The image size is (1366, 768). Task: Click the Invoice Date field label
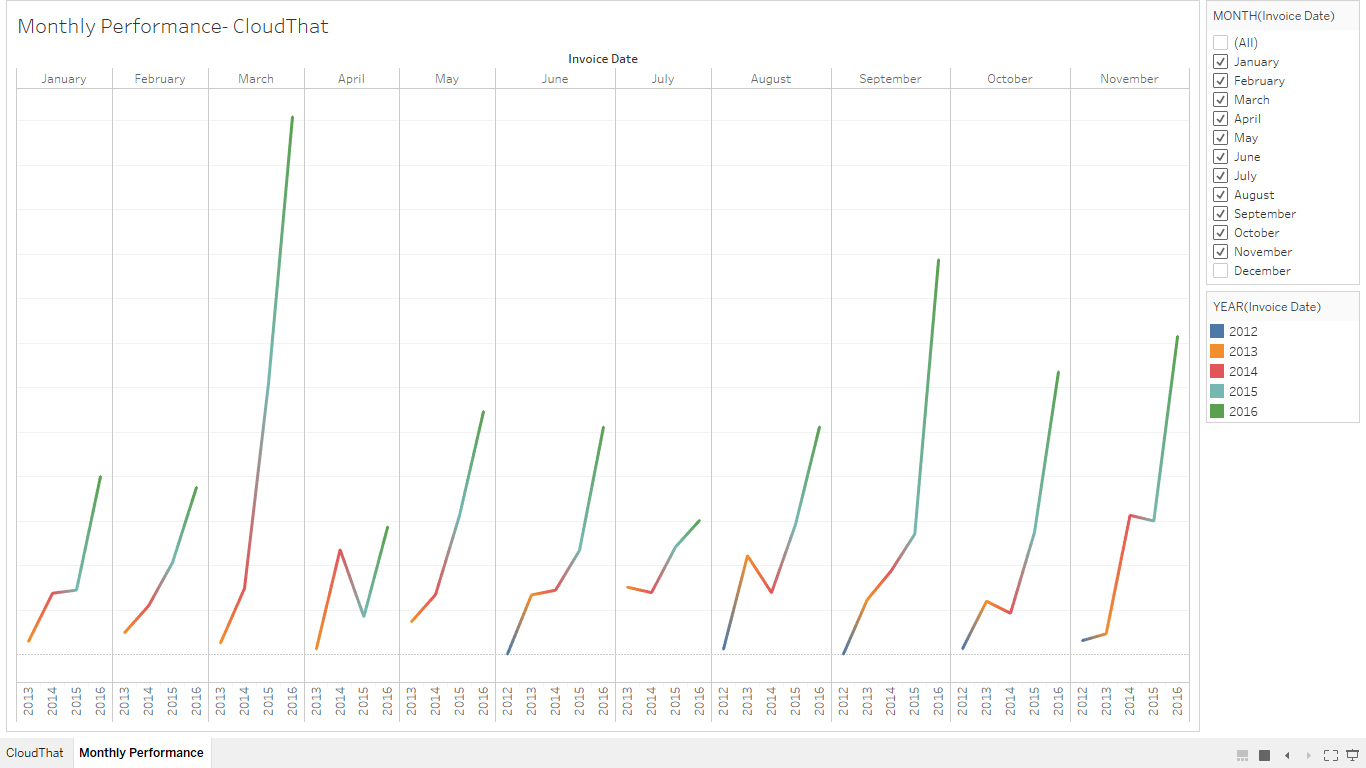coord(603,59)
